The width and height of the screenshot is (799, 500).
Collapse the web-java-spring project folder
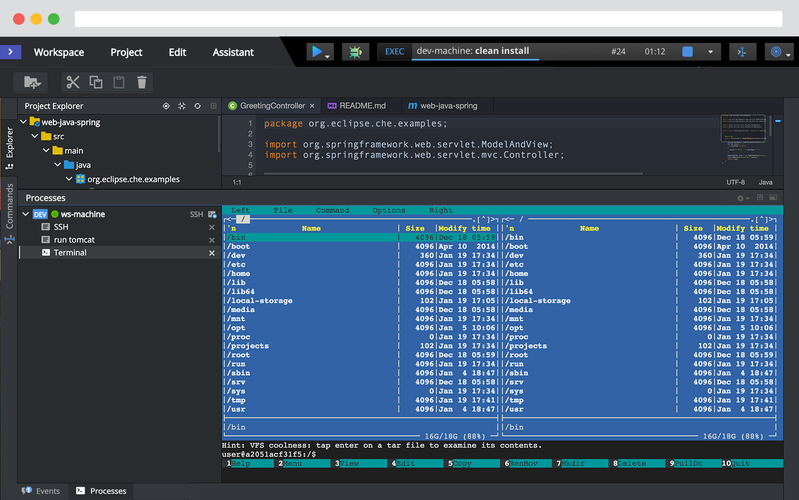22,122
